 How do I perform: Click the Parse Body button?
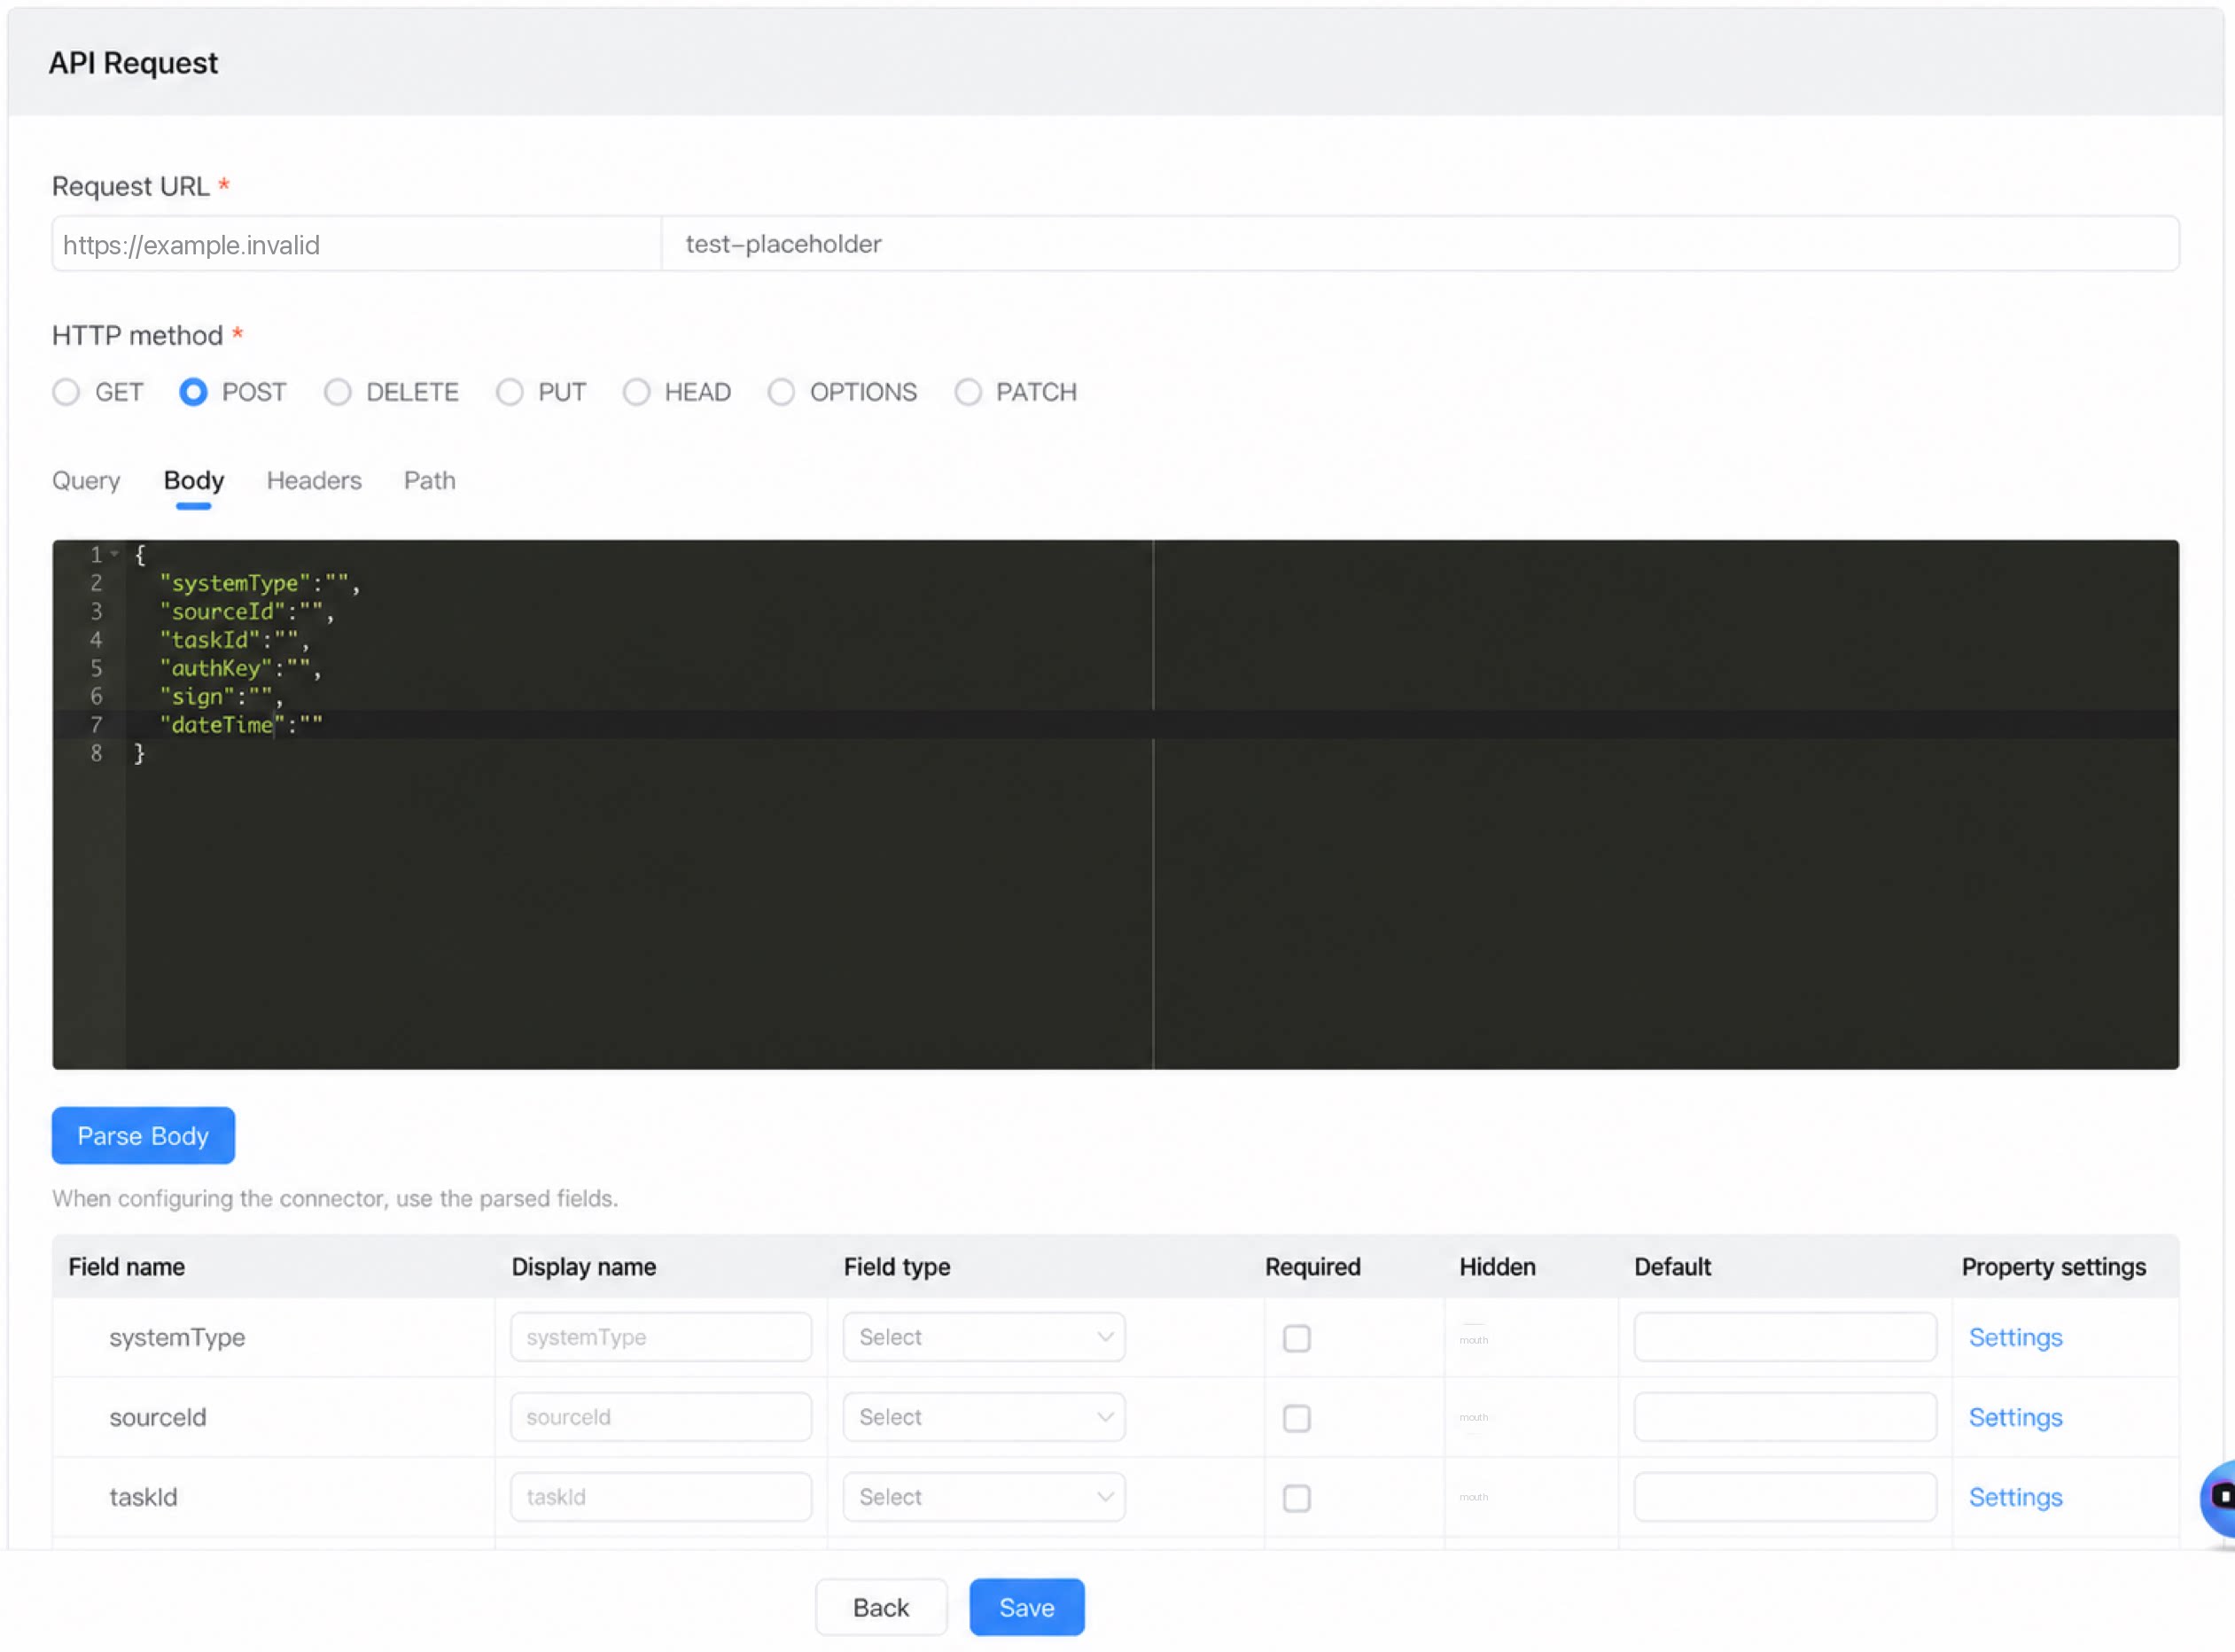pyautogui.click(x=143, y=1136)
